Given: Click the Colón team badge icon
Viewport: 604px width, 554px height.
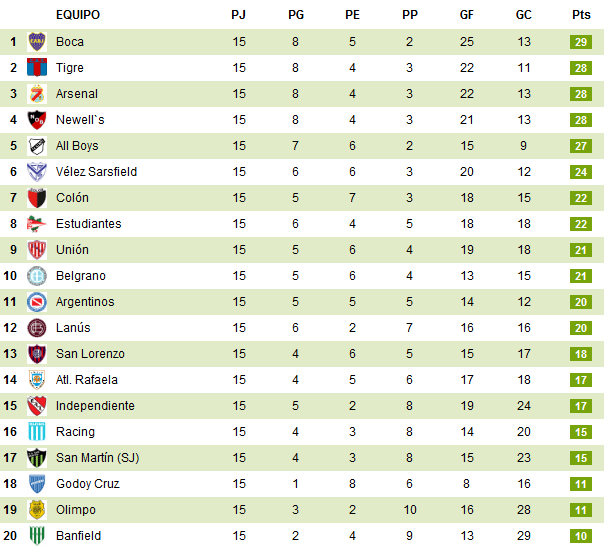Looking at the screenshot, I should [x=37, y=198].
